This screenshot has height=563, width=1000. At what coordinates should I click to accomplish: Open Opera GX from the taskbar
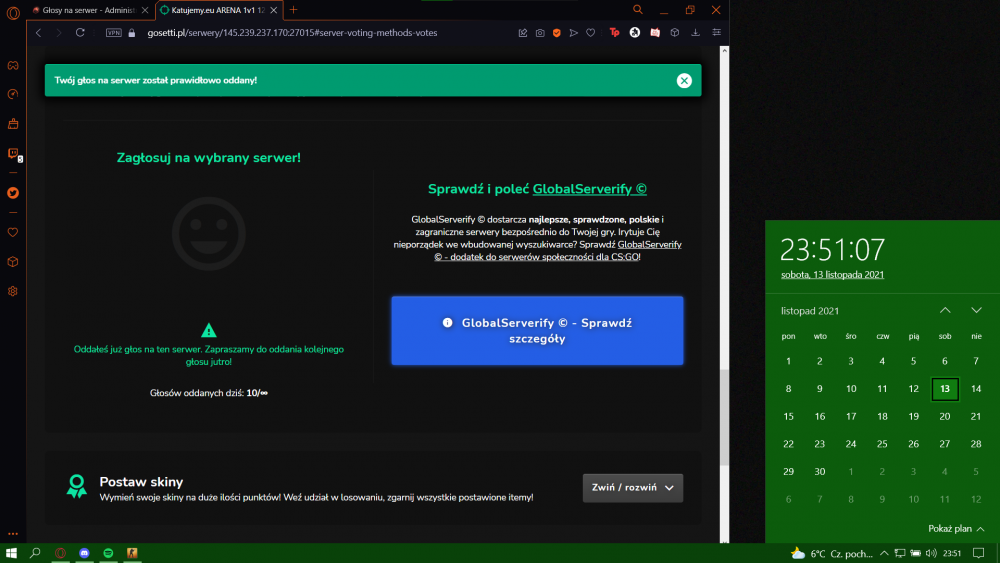pyautogui.click(x=60, y=553)
